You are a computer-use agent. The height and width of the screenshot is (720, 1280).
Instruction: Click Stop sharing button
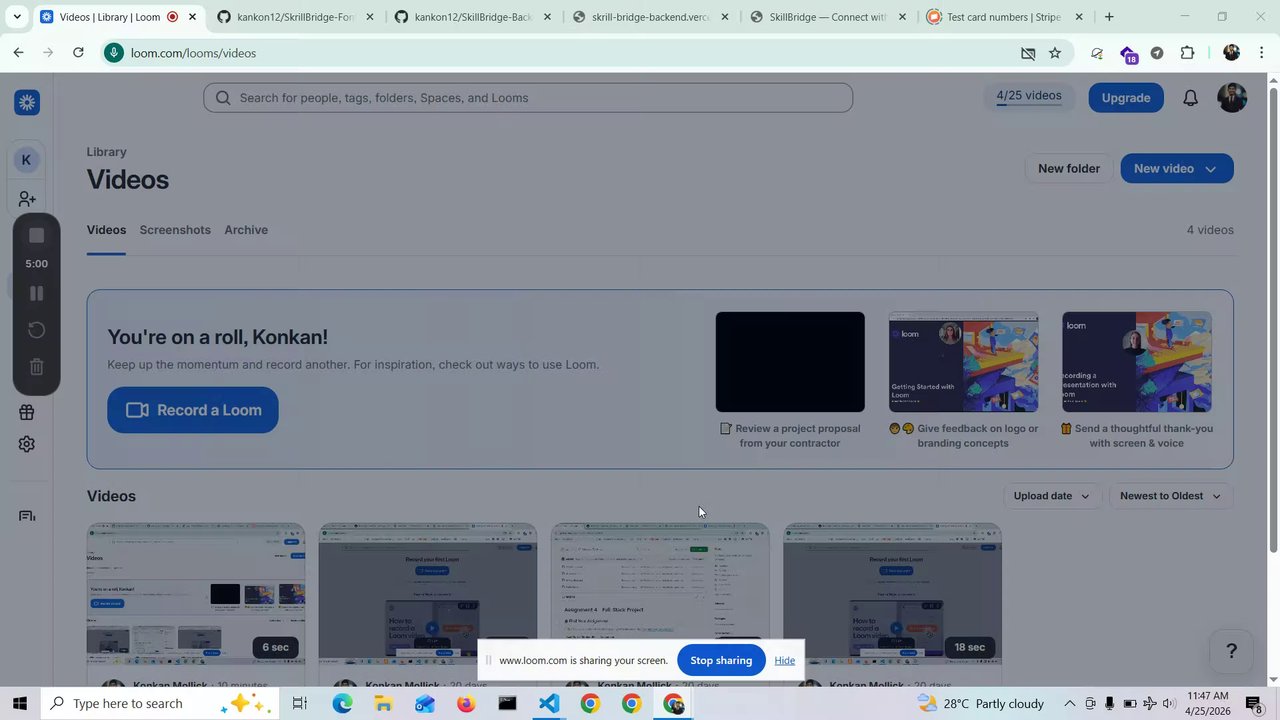[721, 660]
